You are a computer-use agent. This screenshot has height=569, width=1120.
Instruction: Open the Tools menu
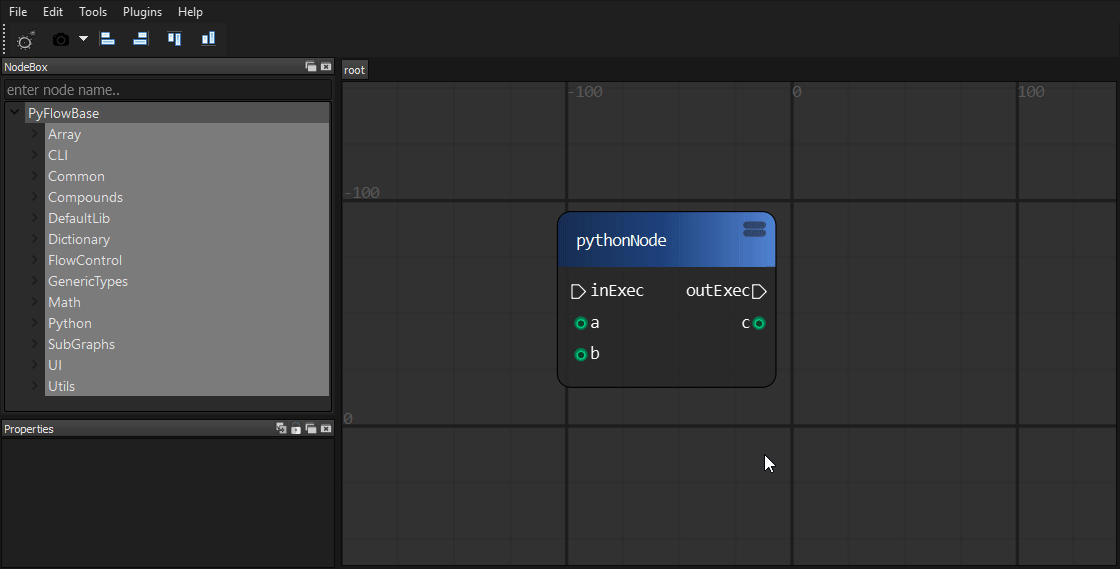[93, 11]
